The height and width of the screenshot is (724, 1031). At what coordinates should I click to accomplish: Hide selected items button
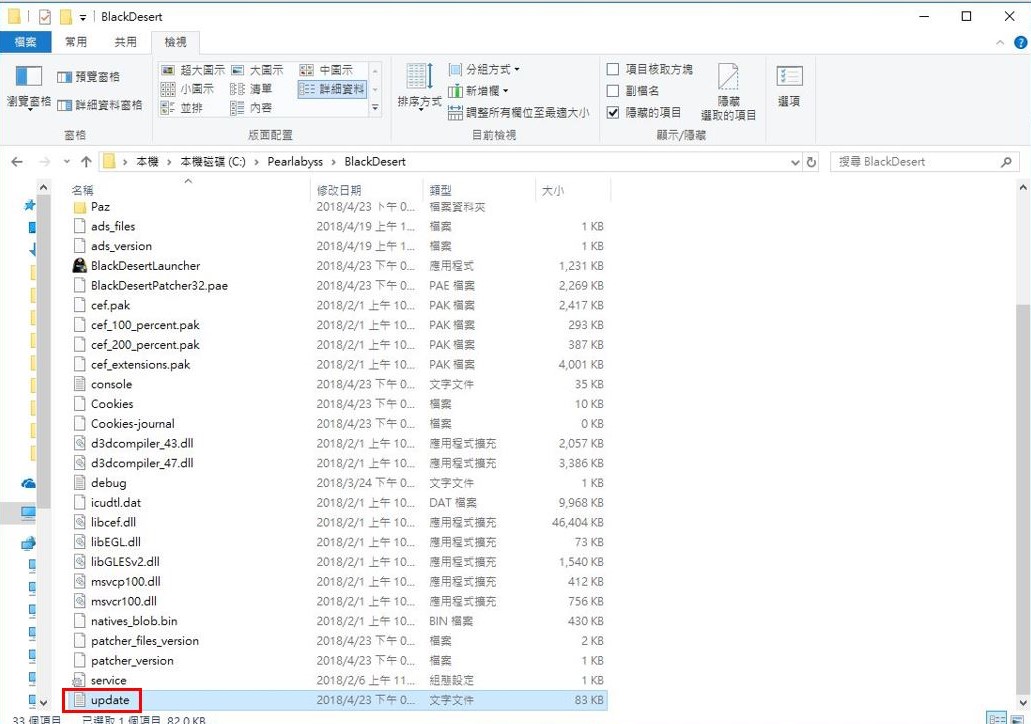click(729, 92)
